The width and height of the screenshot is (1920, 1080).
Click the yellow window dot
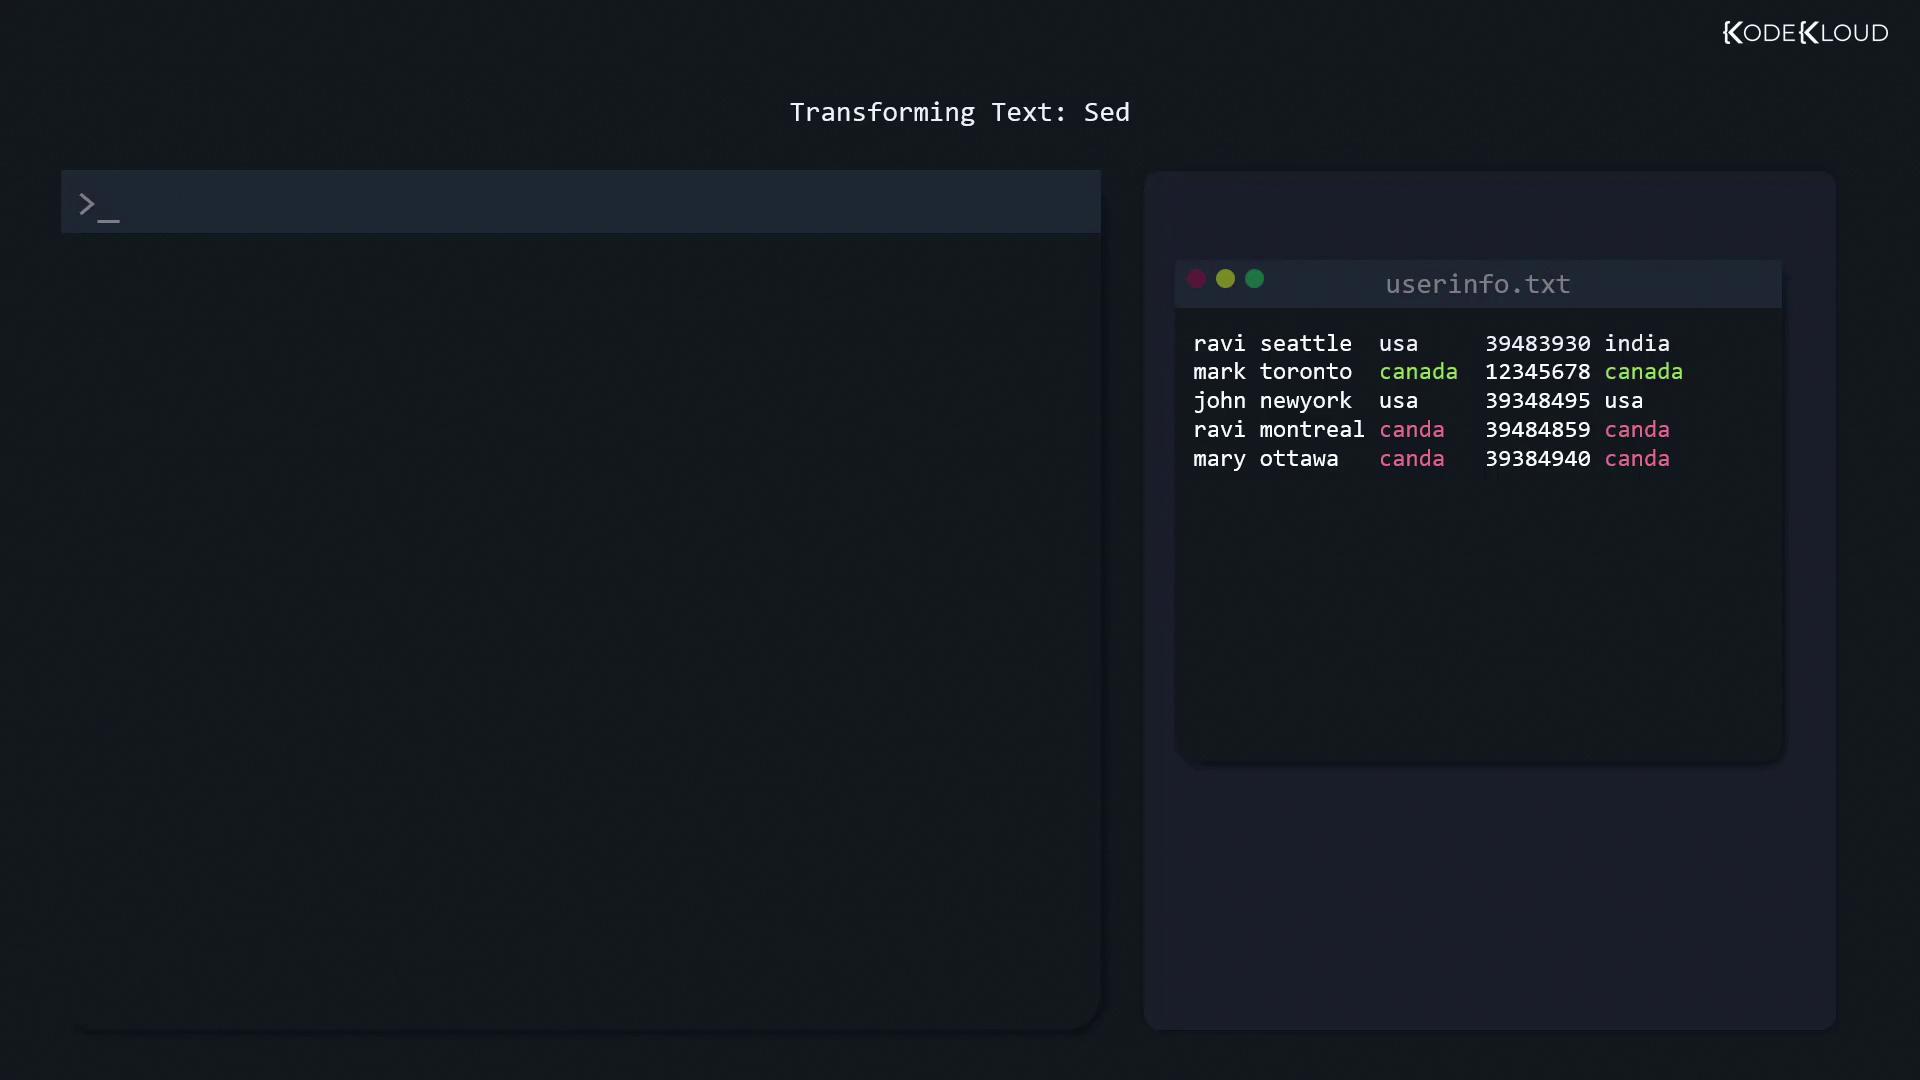1225,279
